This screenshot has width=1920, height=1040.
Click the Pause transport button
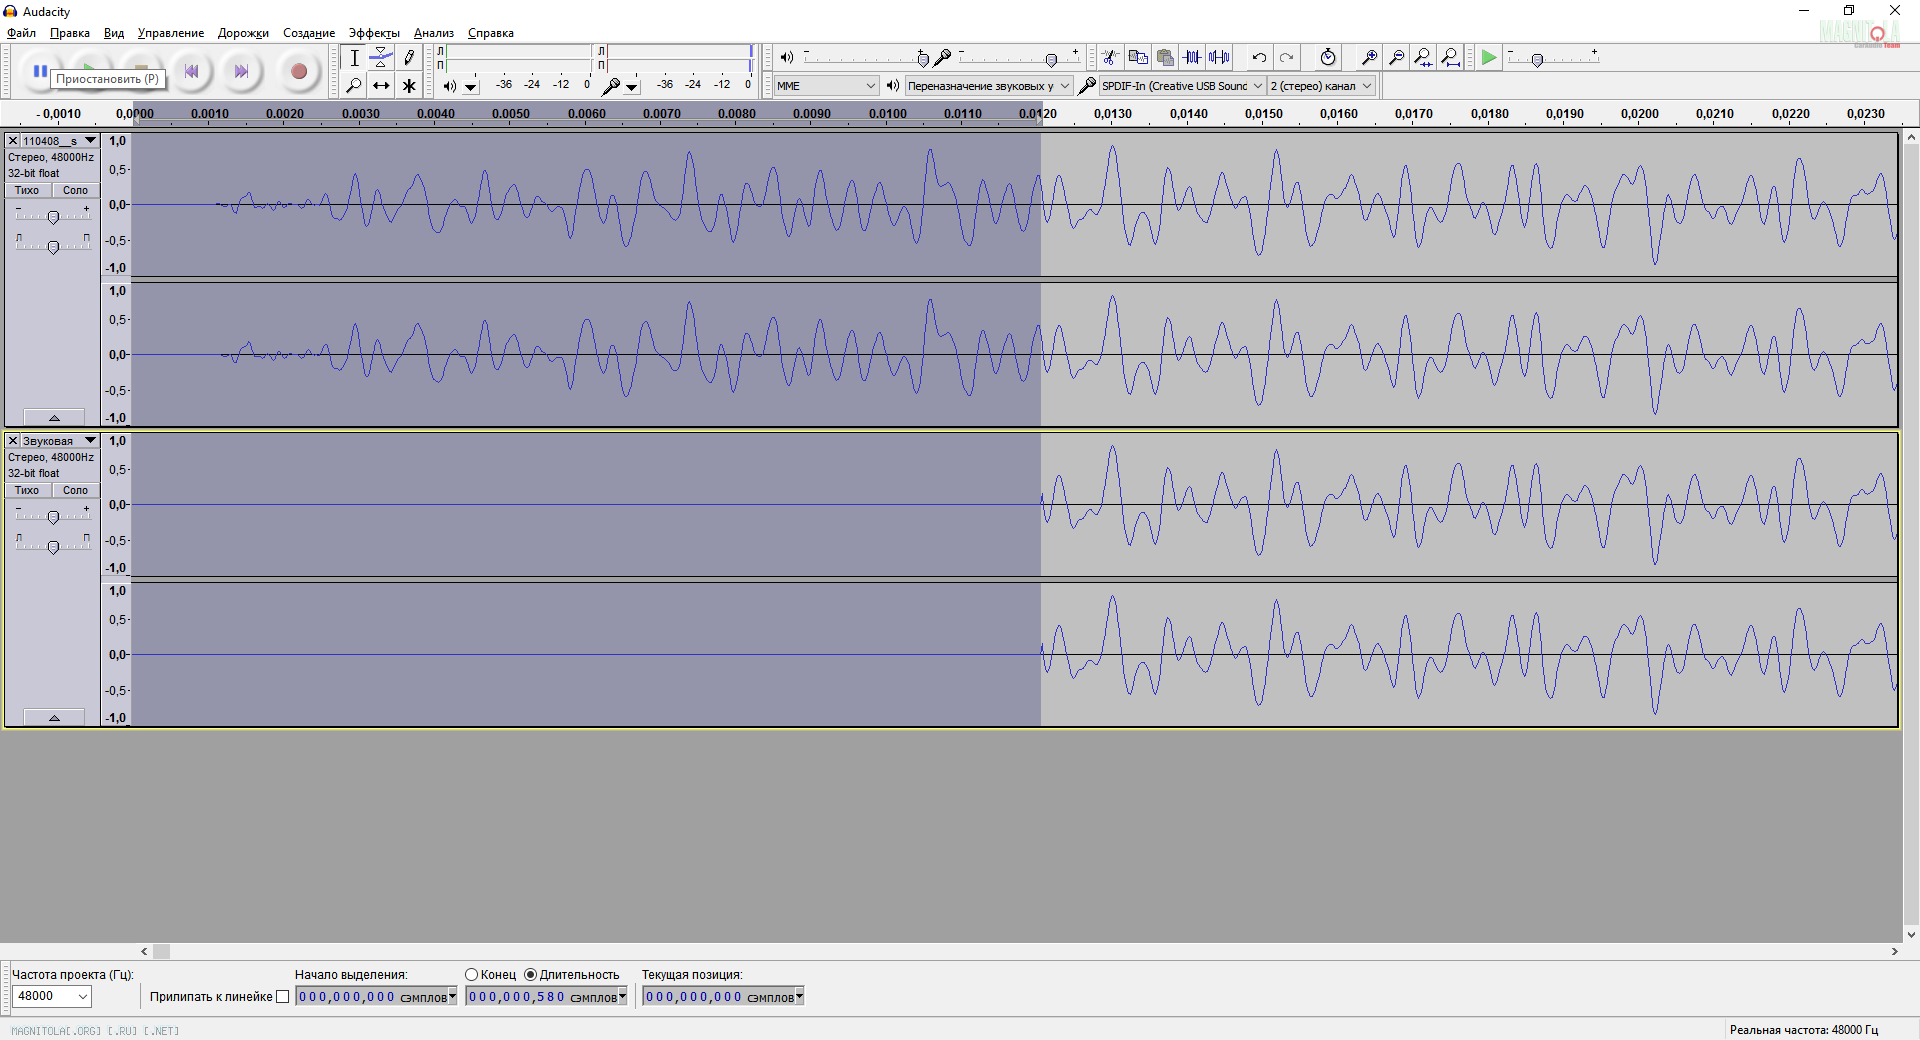point(40,71)
